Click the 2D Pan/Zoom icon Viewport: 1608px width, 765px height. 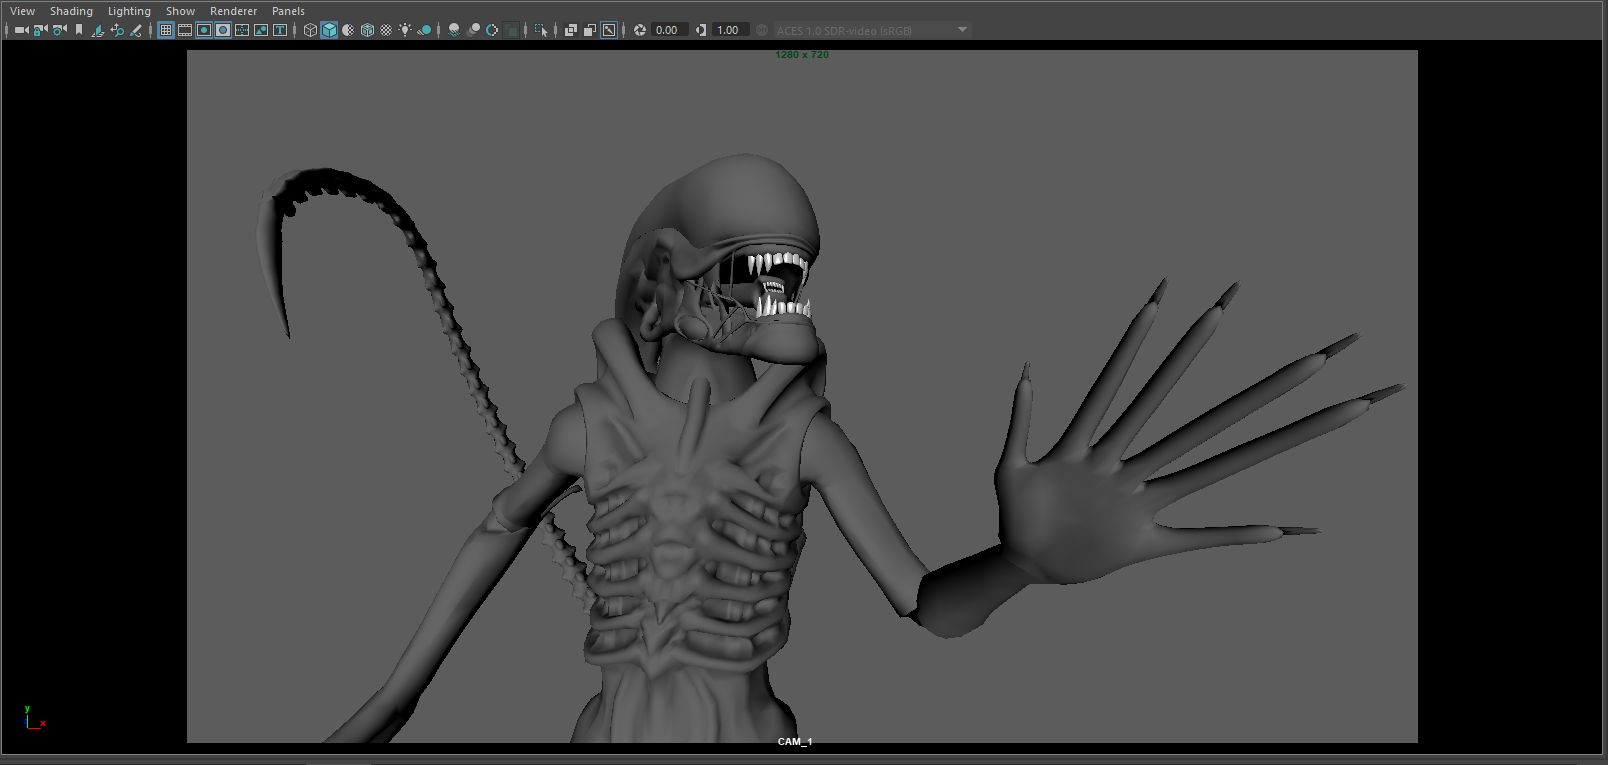(x=117, y=30)
